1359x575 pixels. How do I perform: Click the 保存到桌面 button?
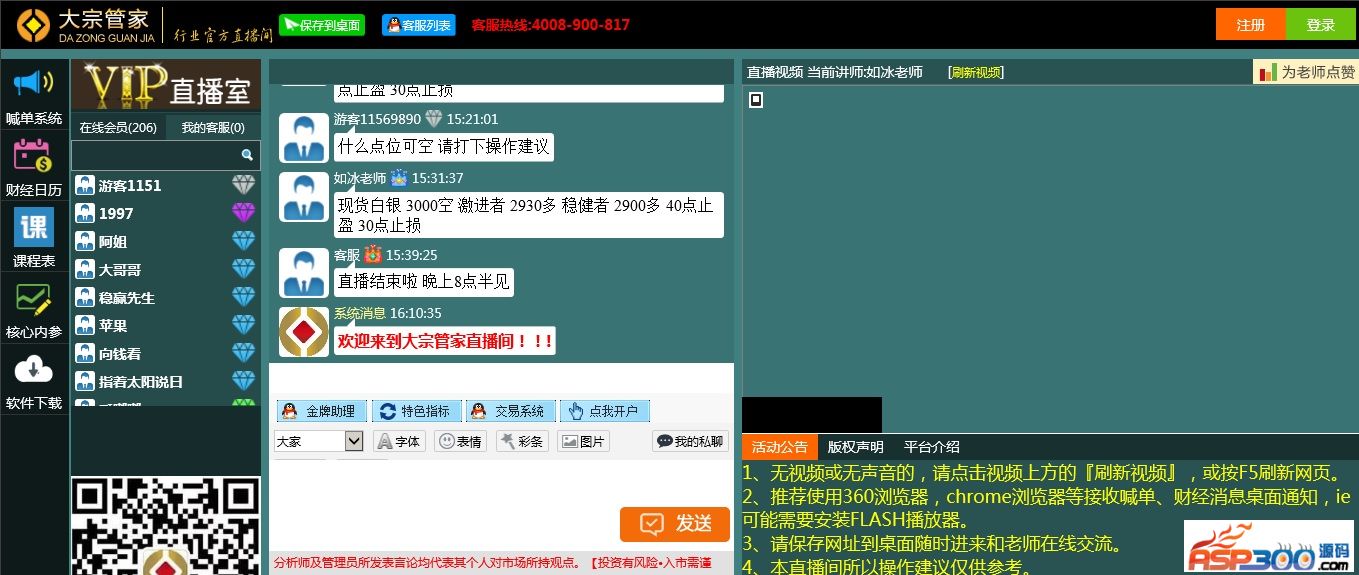(x=322, y=25)
